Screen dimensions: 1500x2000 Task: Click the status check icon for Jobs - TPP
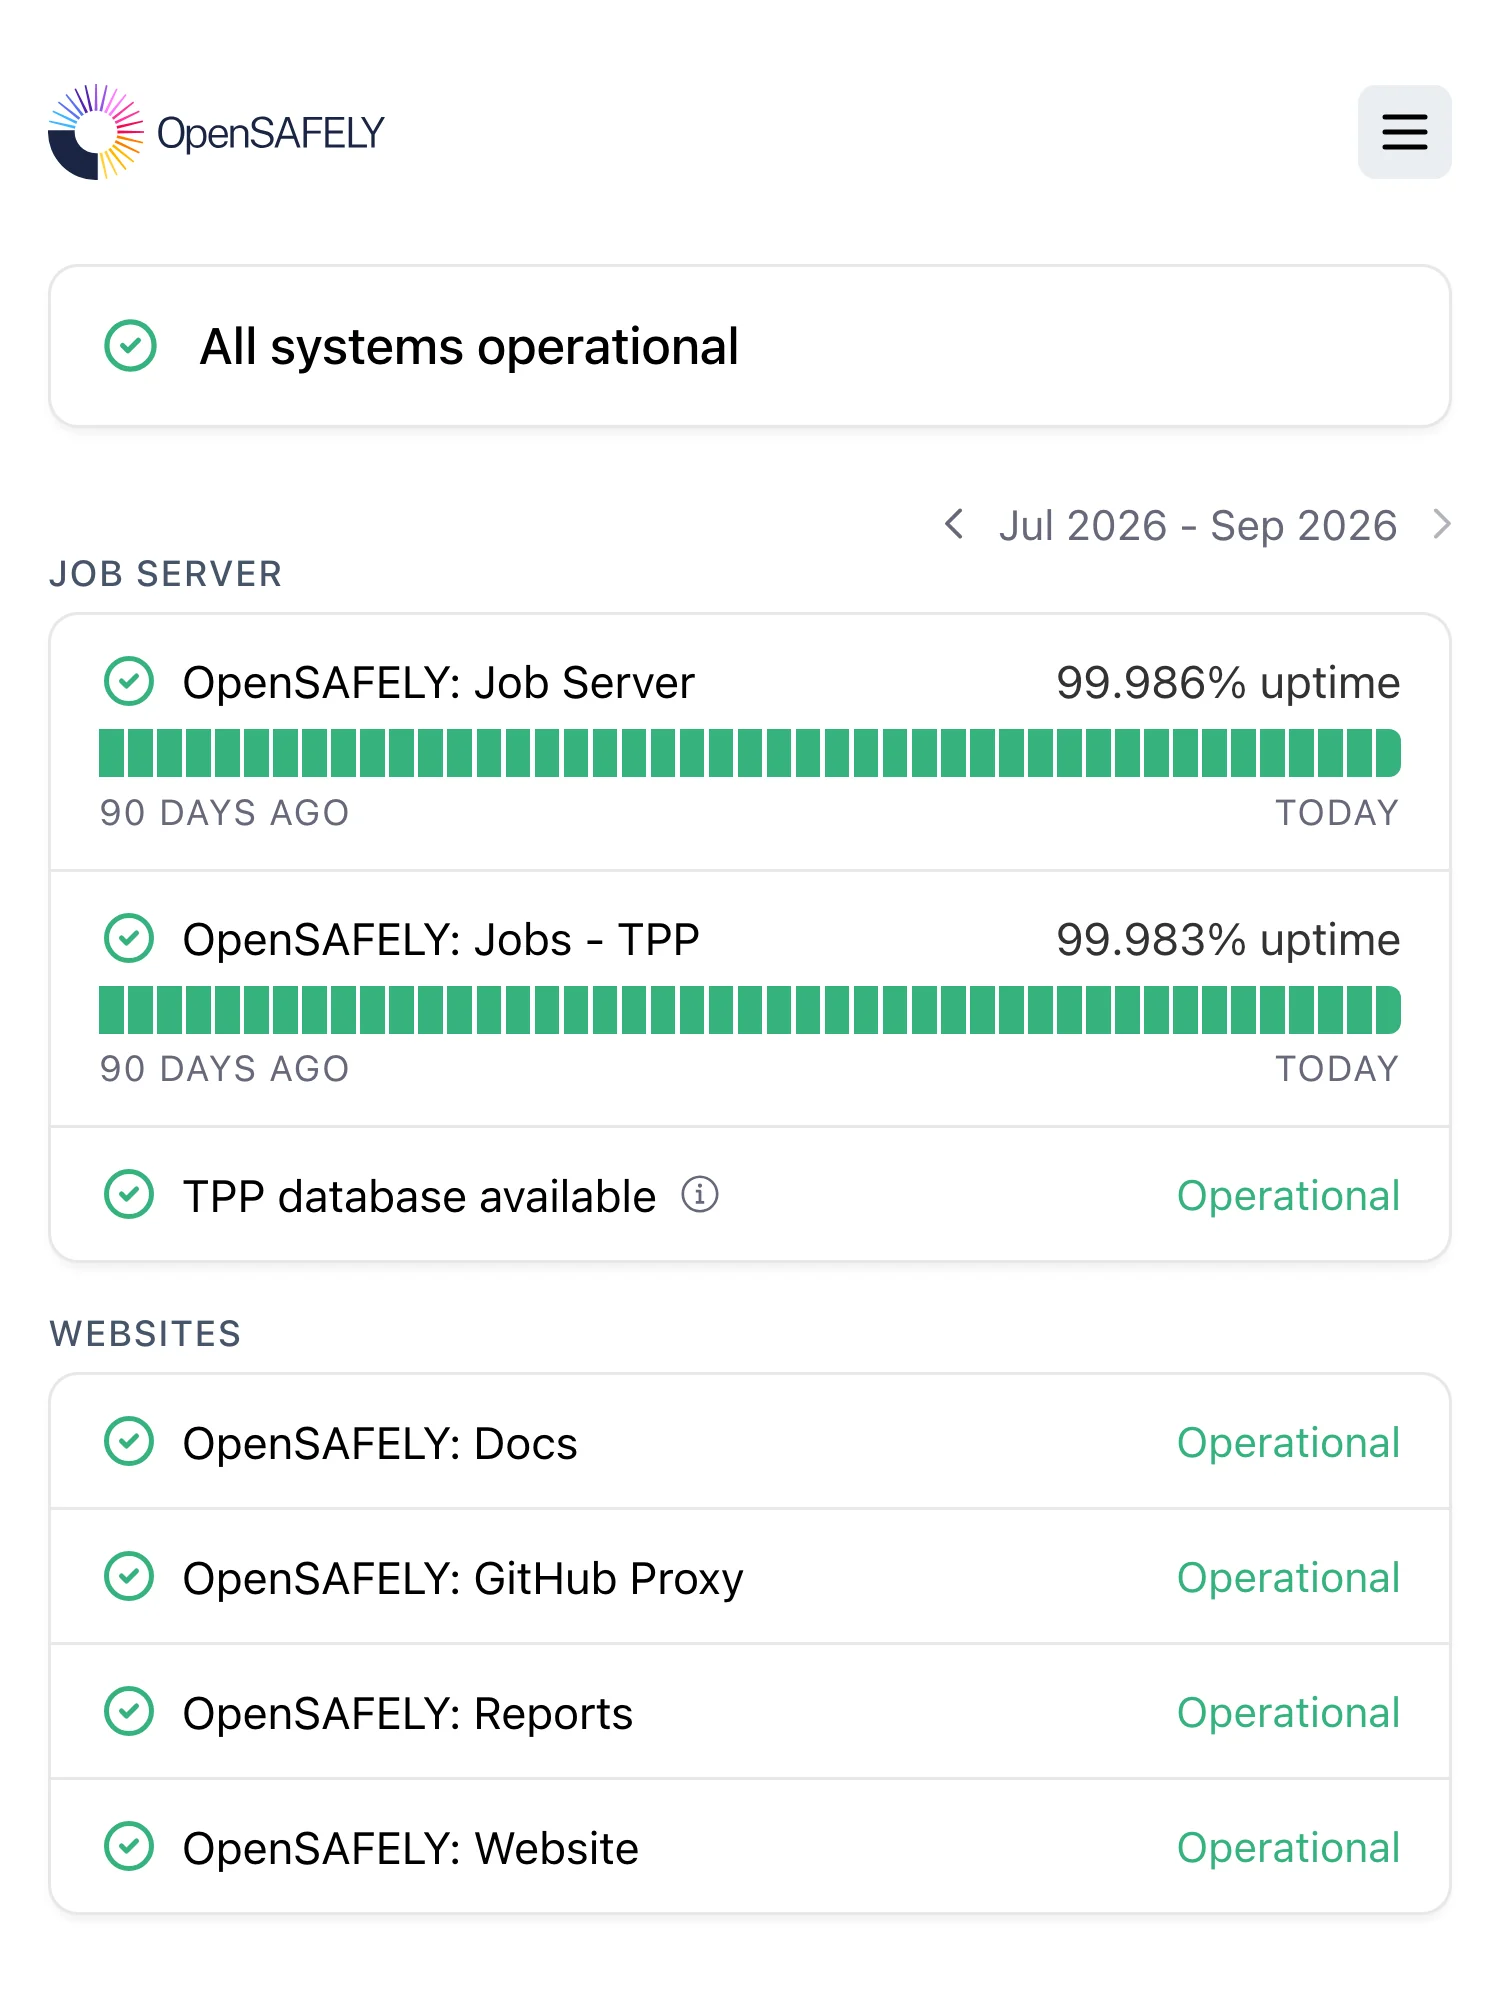click(x=129, y=938)
